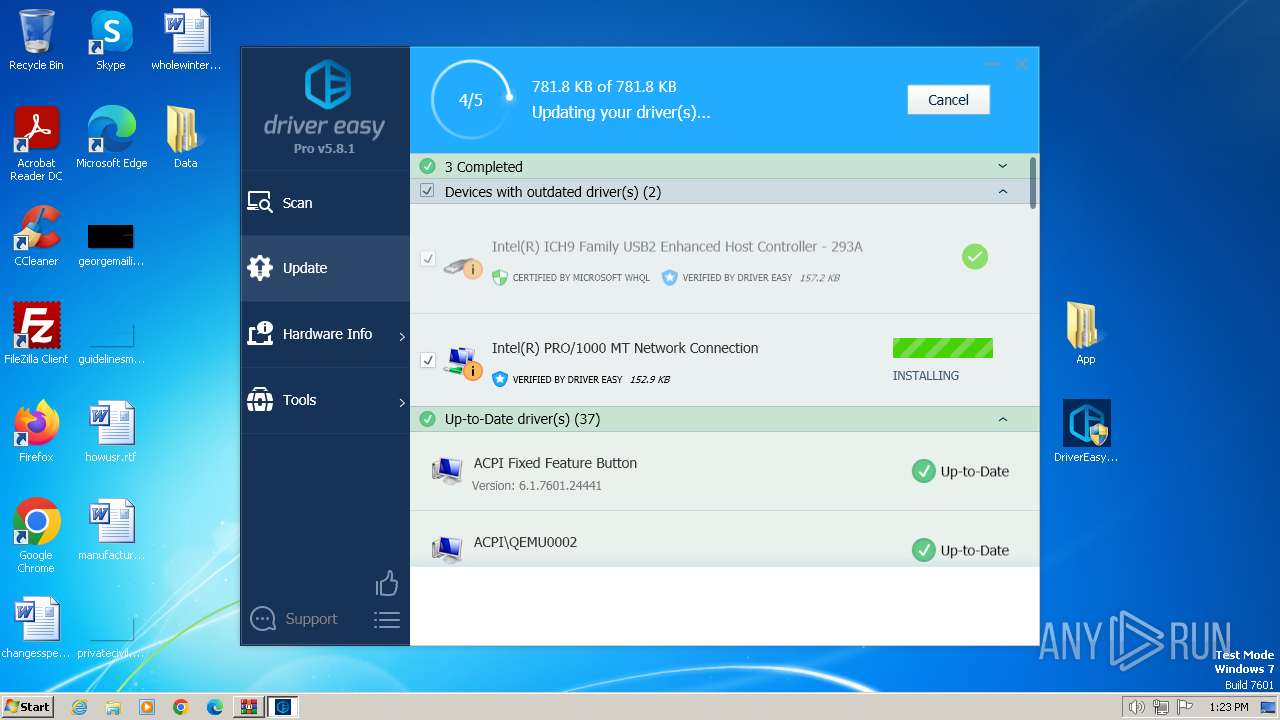Open the wholewinter document on the desktop
Viewport: 1280px width, 720px height.
tap(186, 40)
